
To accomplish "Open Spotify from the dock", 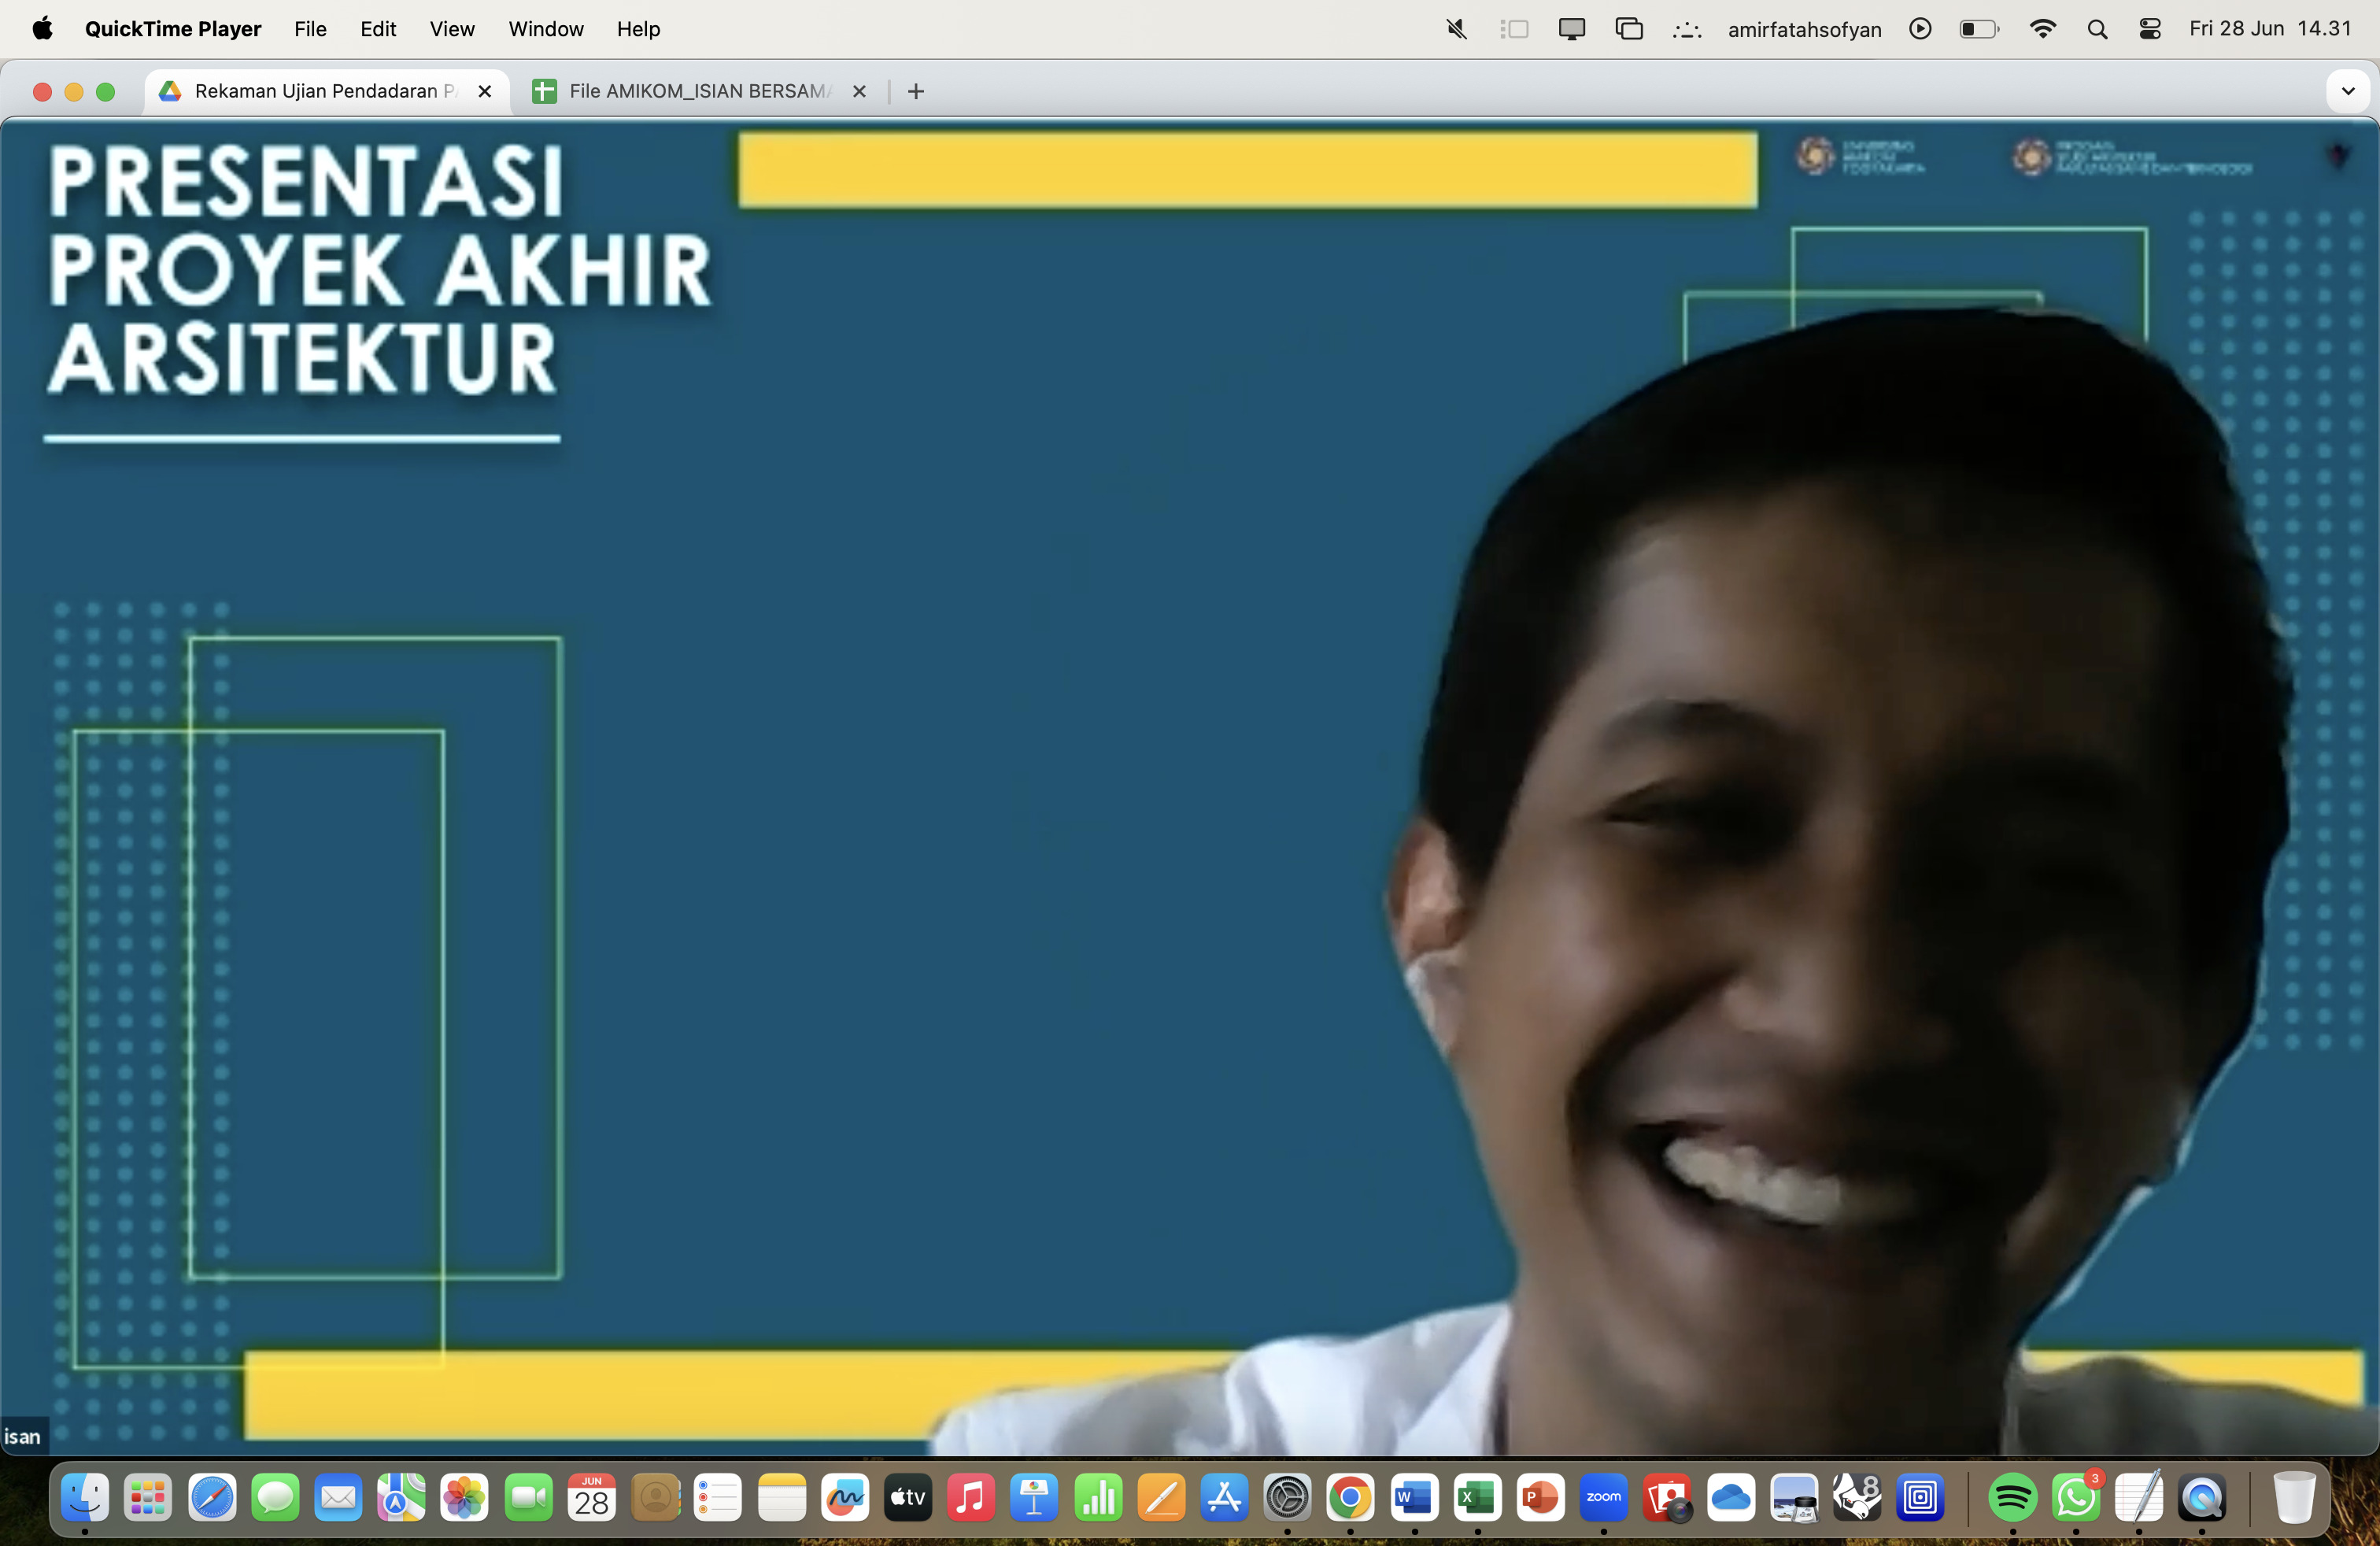I will click(2012, 1497).
